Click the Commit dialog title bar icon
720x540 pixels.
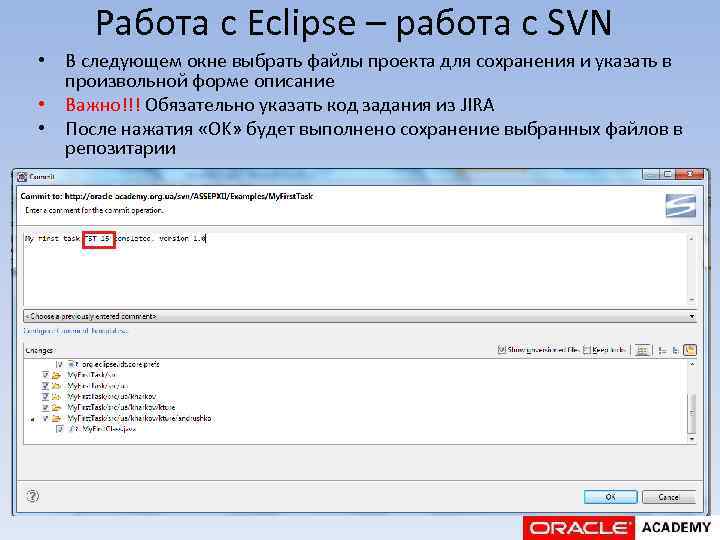22,177
